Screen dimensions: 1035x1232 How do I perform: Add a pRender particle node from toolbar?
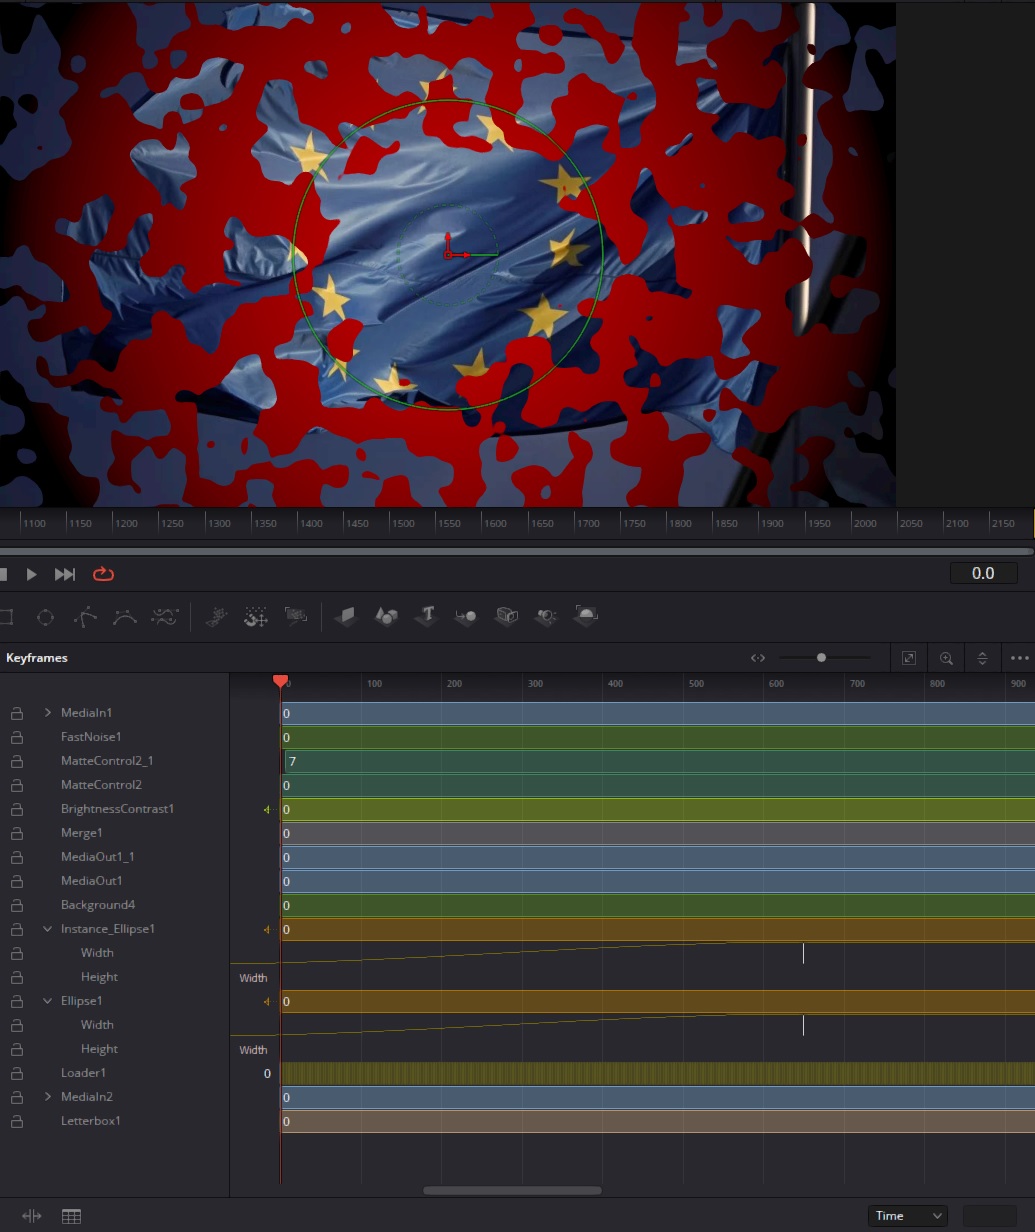(296, 617)
